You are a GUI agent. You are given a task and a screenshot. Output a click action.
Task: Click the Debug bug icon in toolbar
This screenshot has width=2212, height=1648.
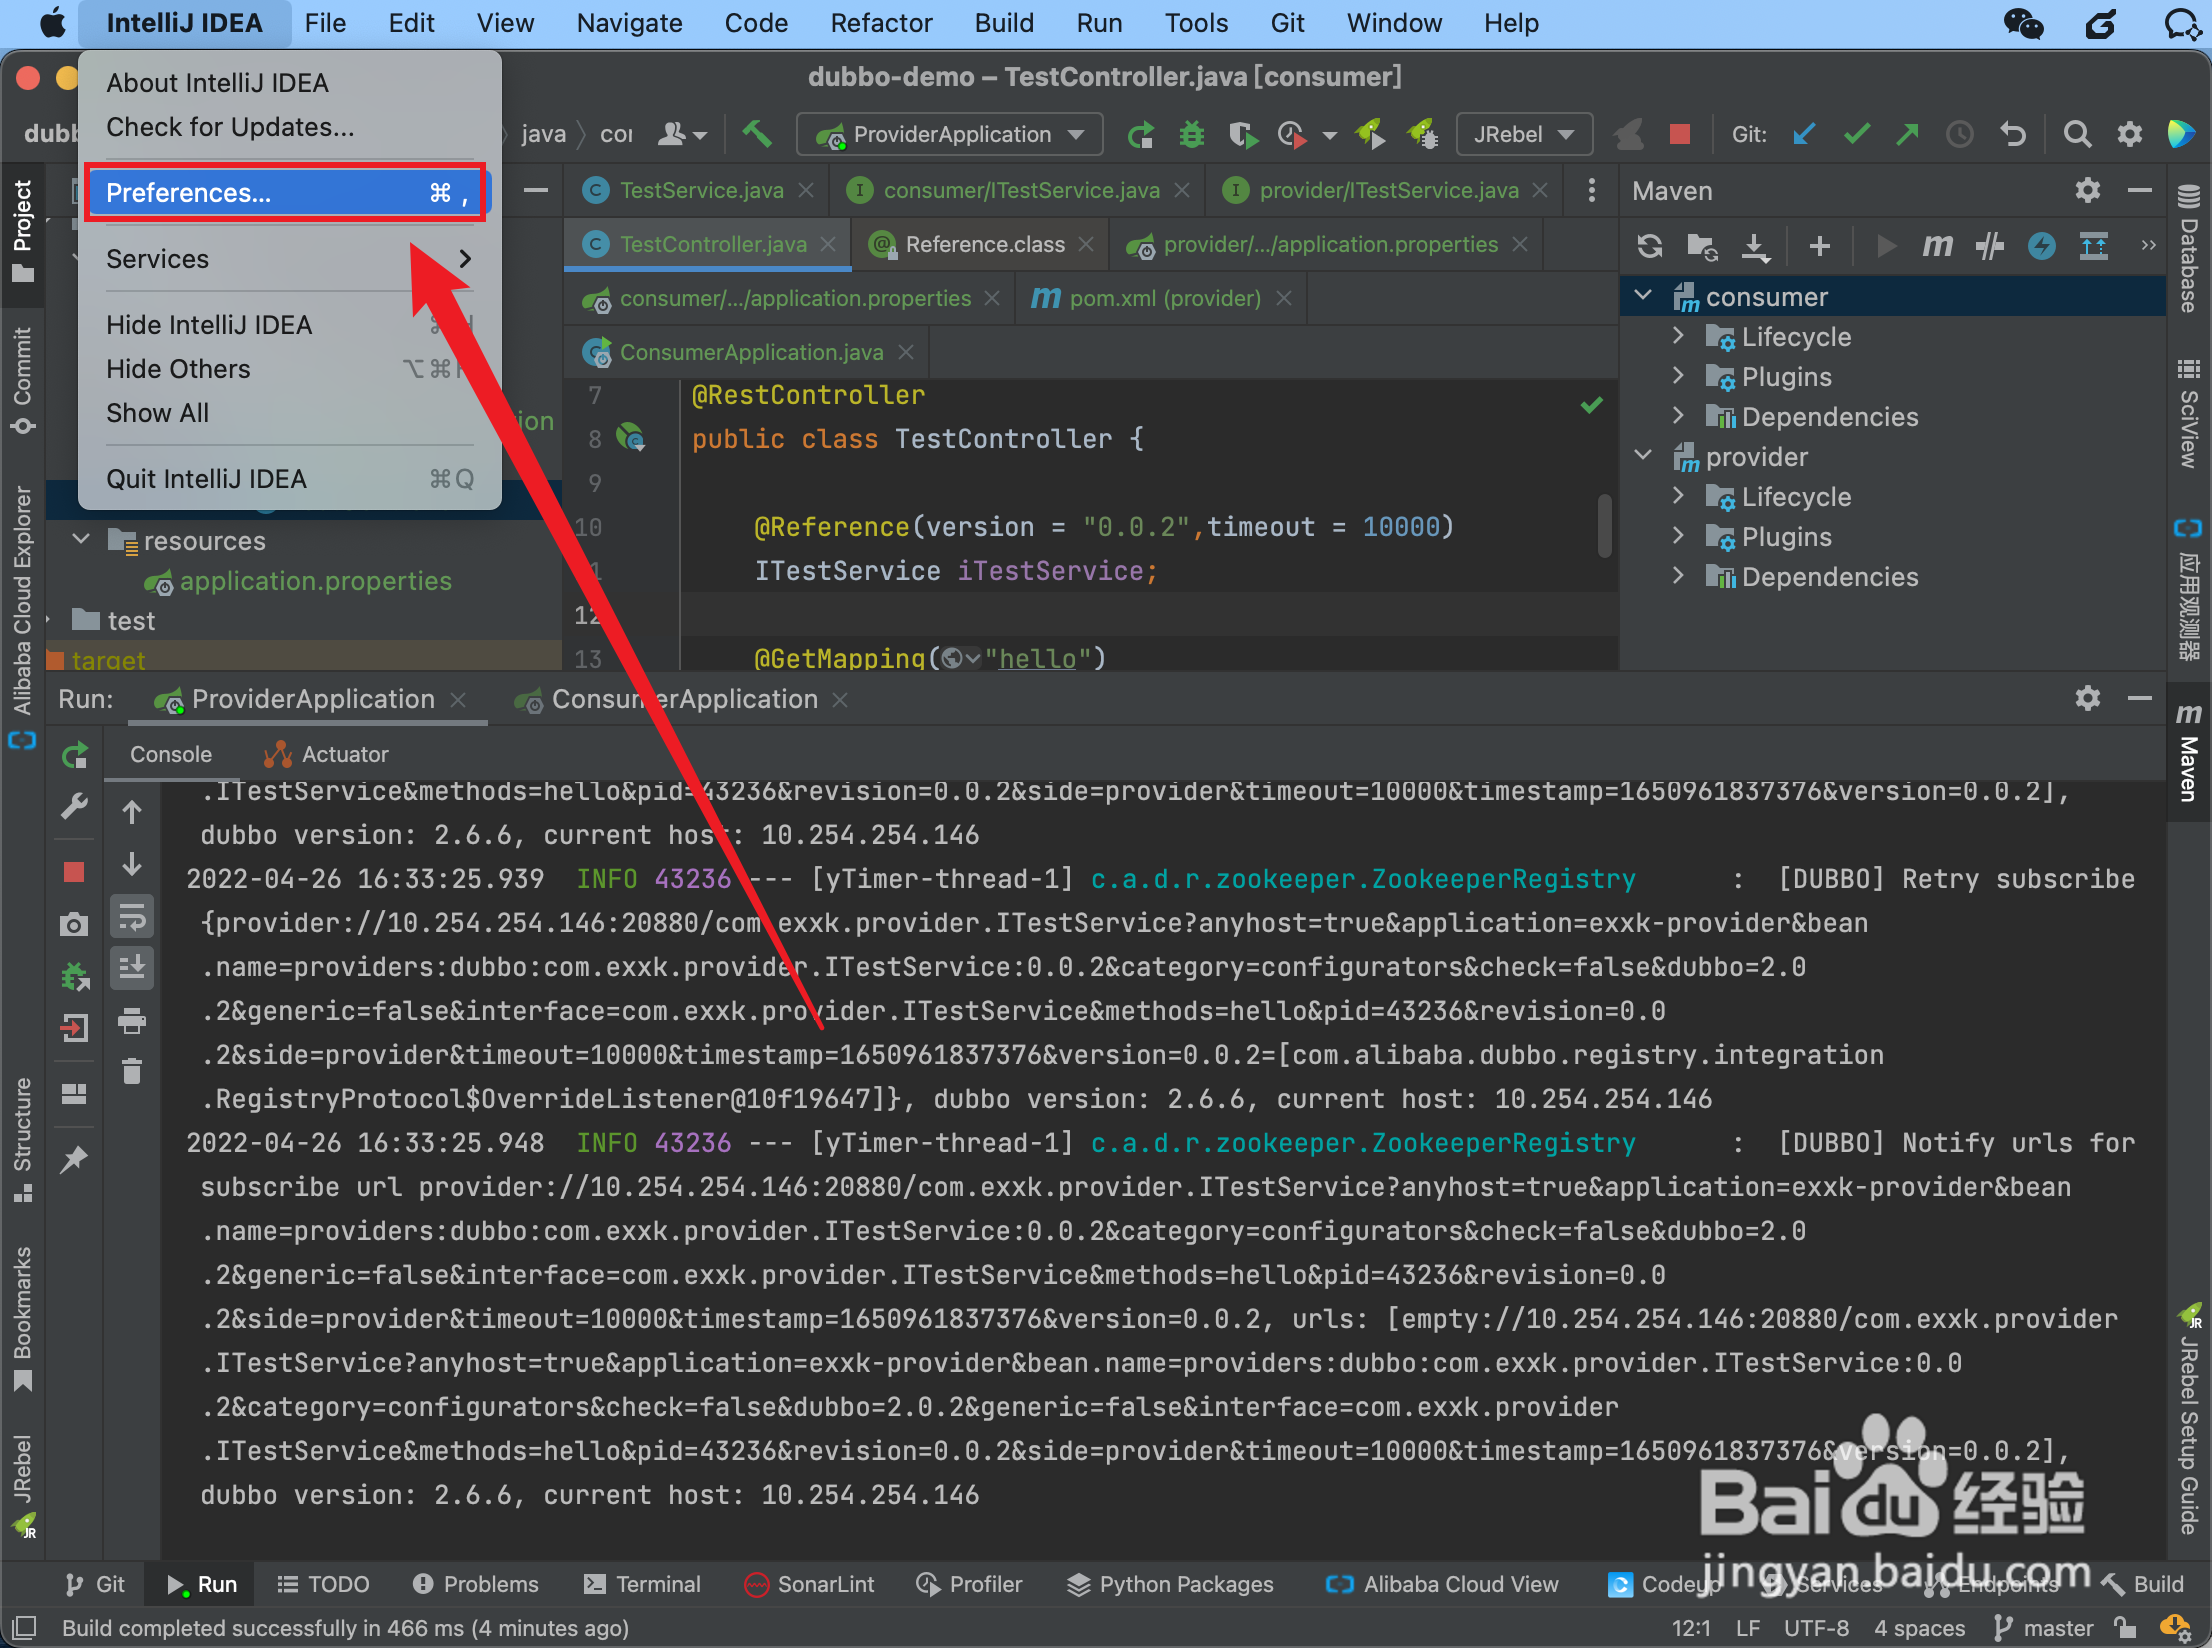(x=1191, y=134)
